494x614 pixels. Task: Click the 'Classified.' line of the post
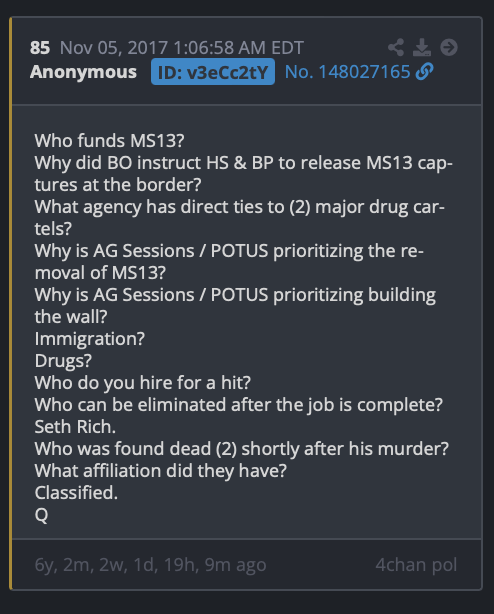pos(76,493)
